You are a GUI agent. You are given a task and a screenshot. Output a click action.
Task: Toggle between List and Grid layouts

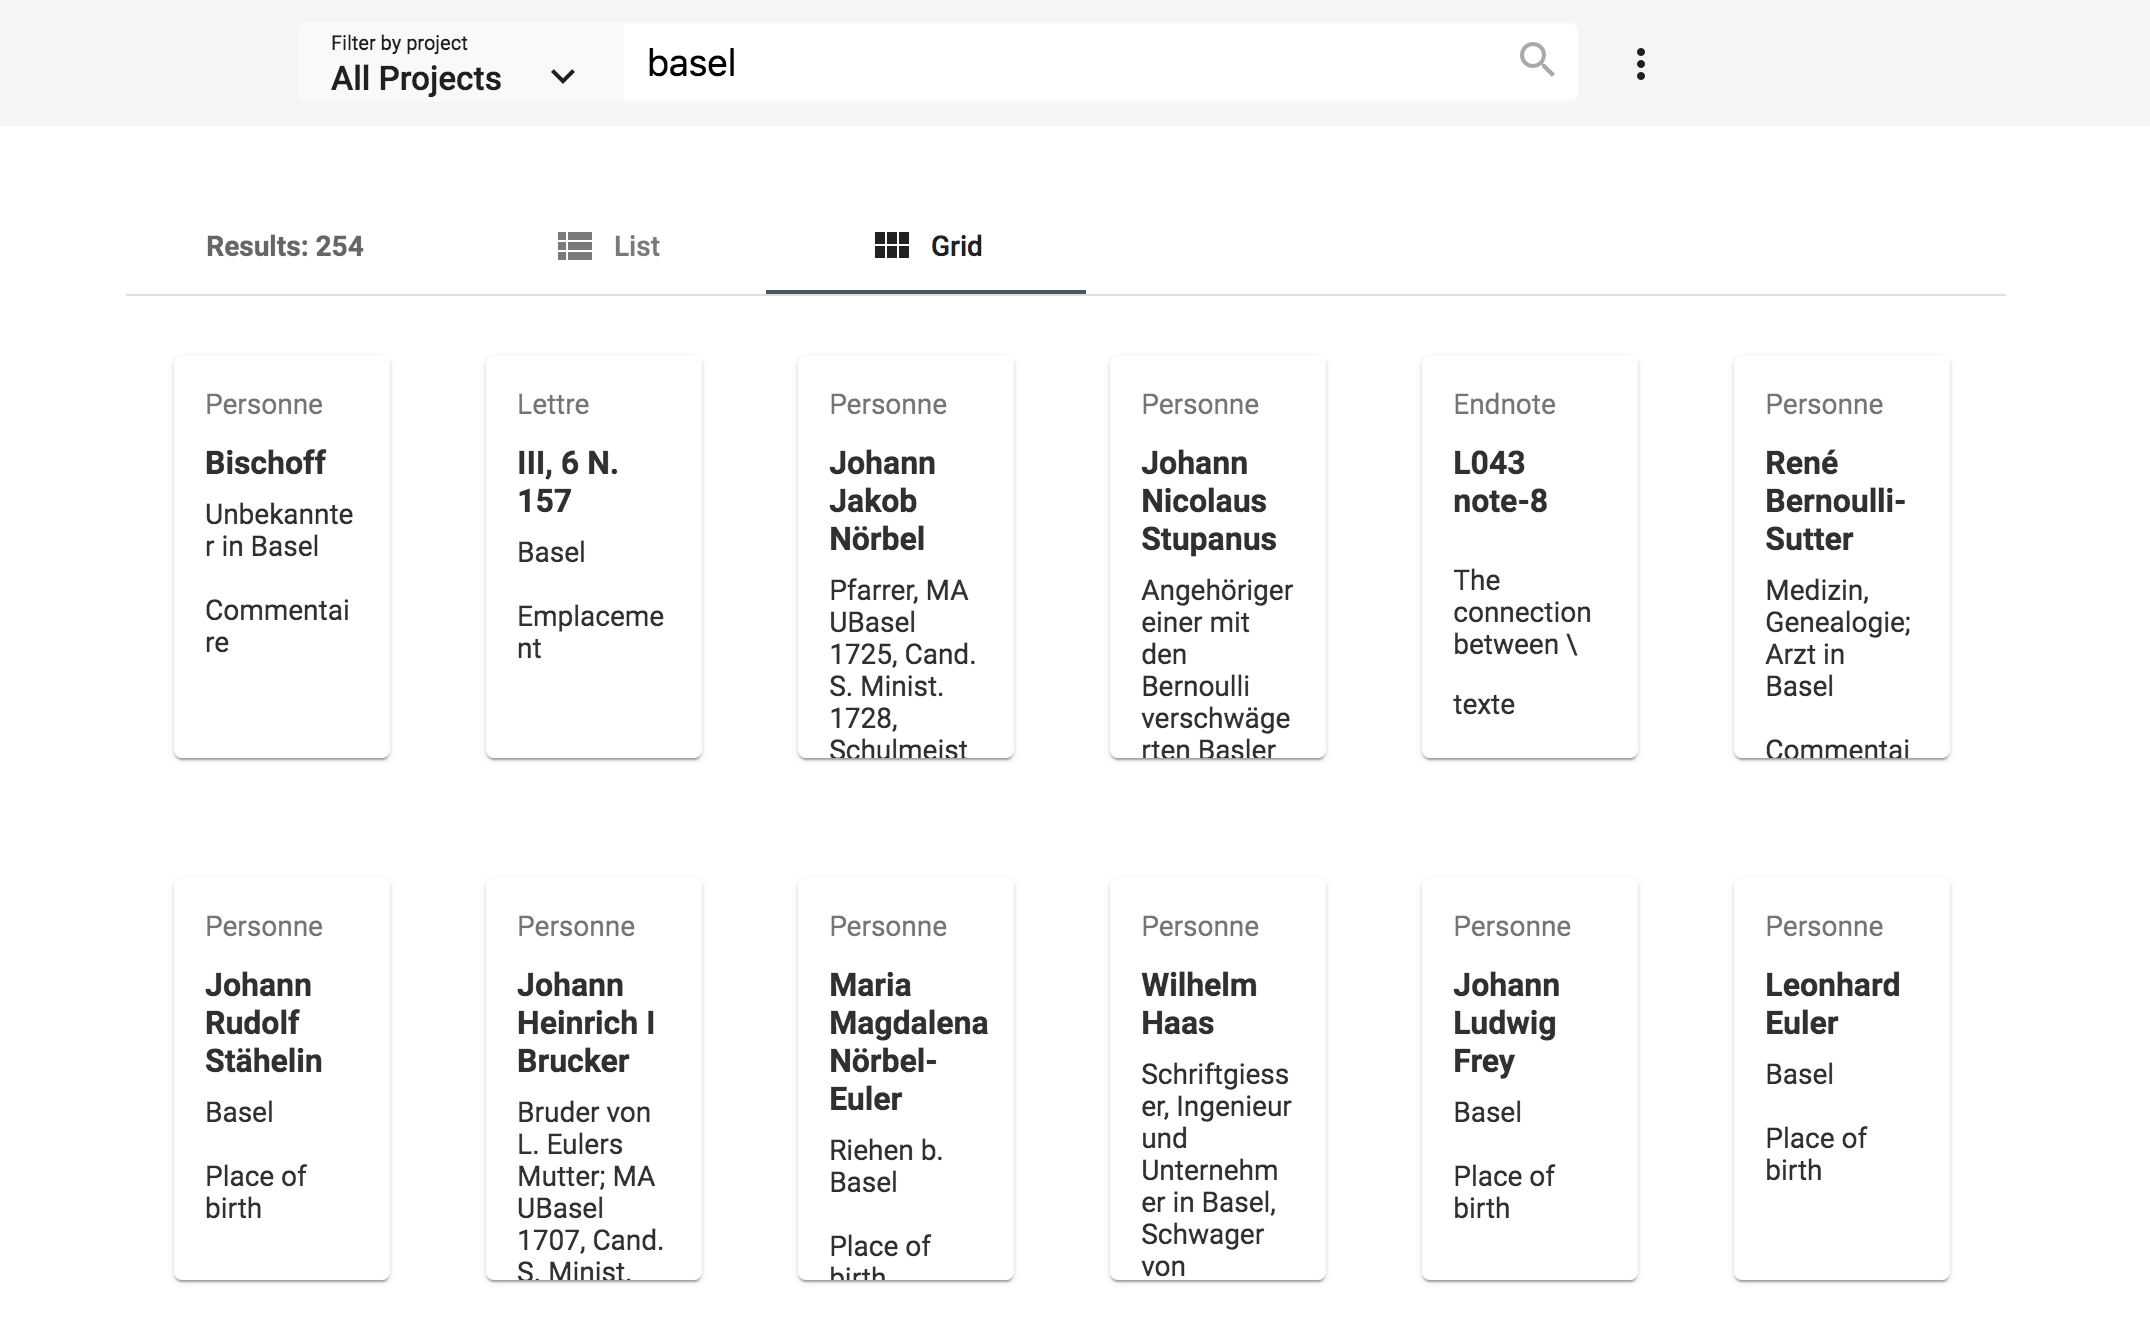[x=608, y=246]
